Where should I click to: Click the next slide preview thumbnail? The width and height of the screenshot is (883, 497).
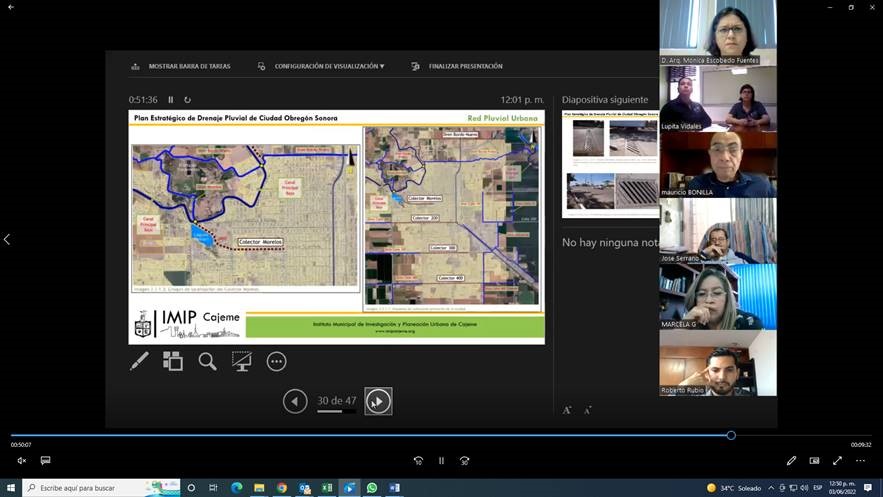click(610, 163)
